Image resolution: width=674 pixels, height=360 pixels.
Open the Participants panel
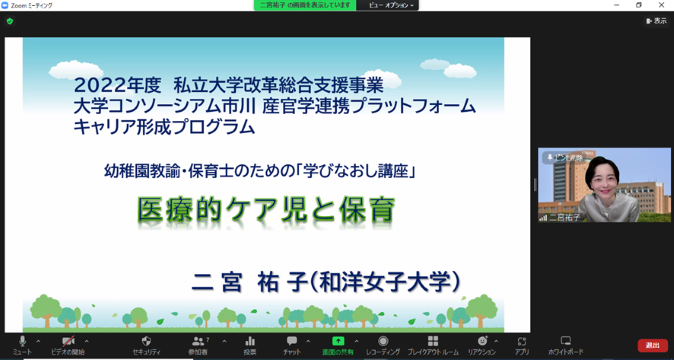[199, 345]
